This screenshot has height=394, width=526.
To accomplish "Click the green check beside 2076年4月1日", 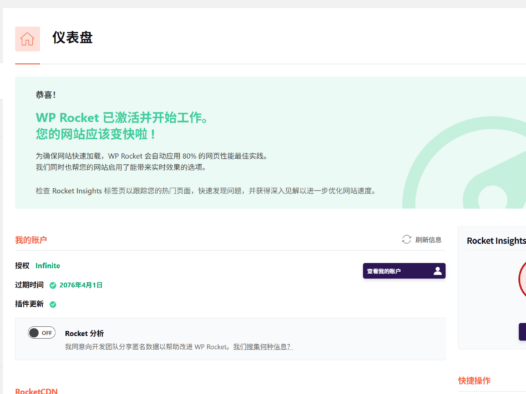I will pyautogui.click(x=53, y=285).
